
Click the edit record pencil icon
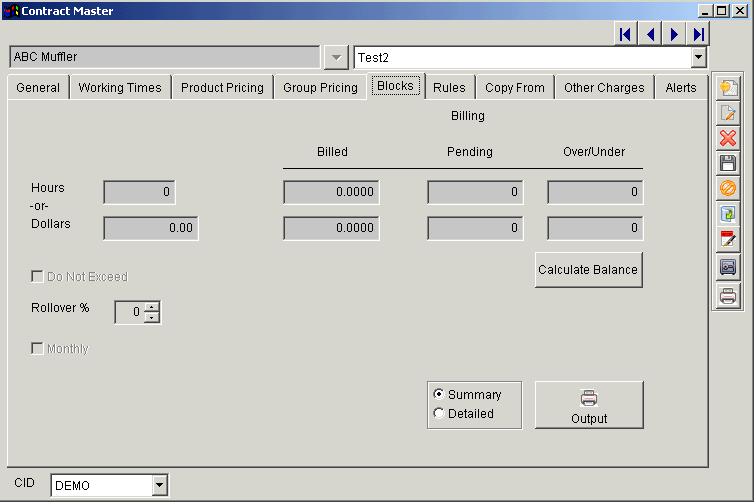tap(728, 113)
